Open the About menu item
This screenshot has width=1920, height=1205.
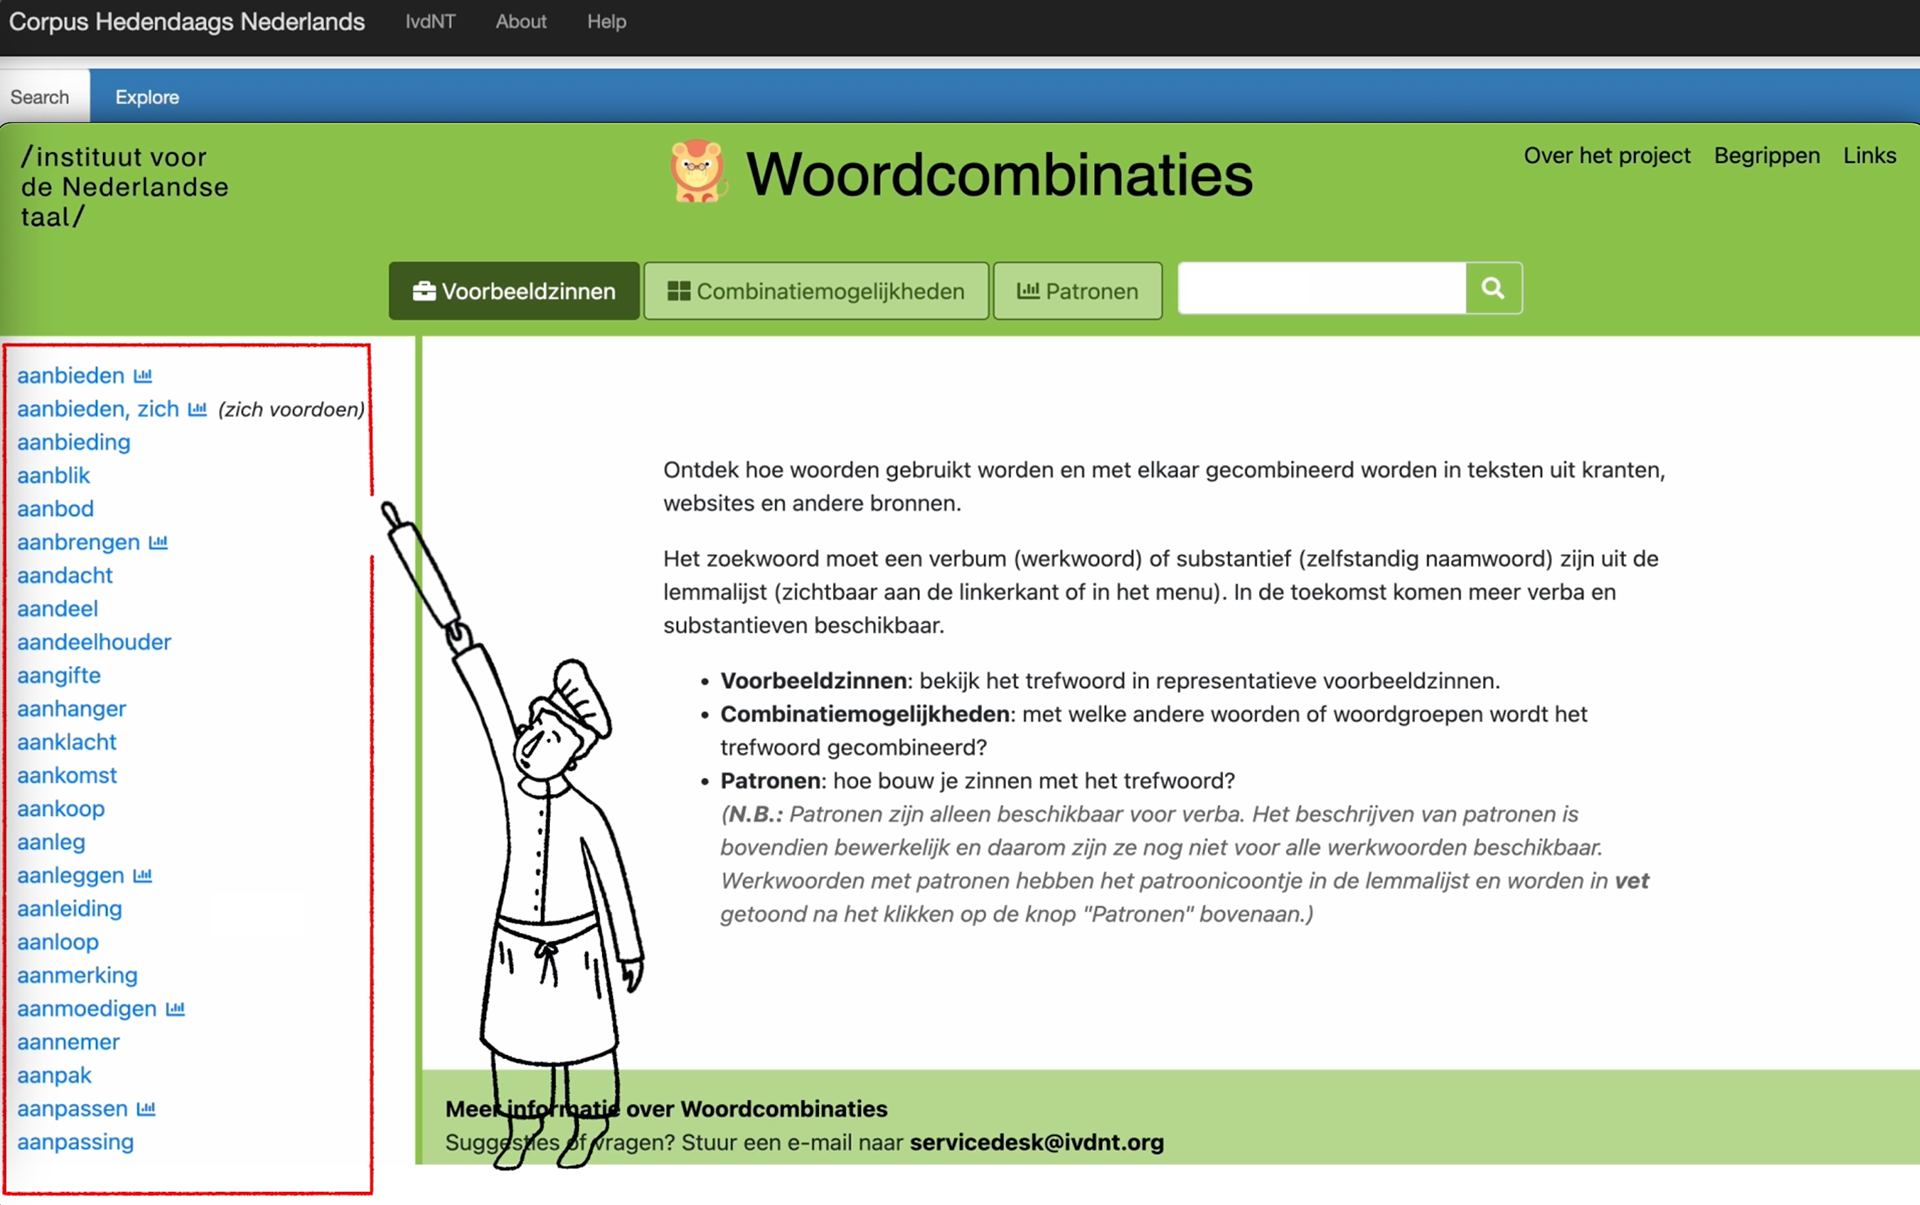520,21
